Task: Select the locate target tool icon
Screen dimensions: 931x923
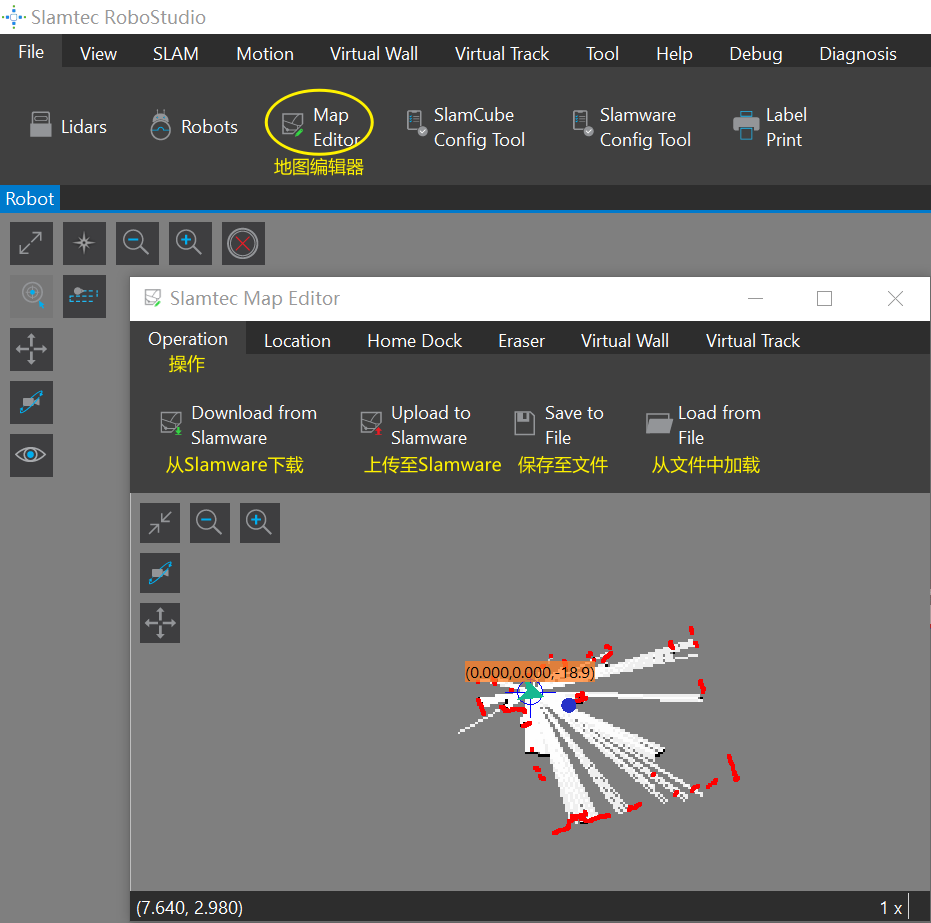Action: 31,296
